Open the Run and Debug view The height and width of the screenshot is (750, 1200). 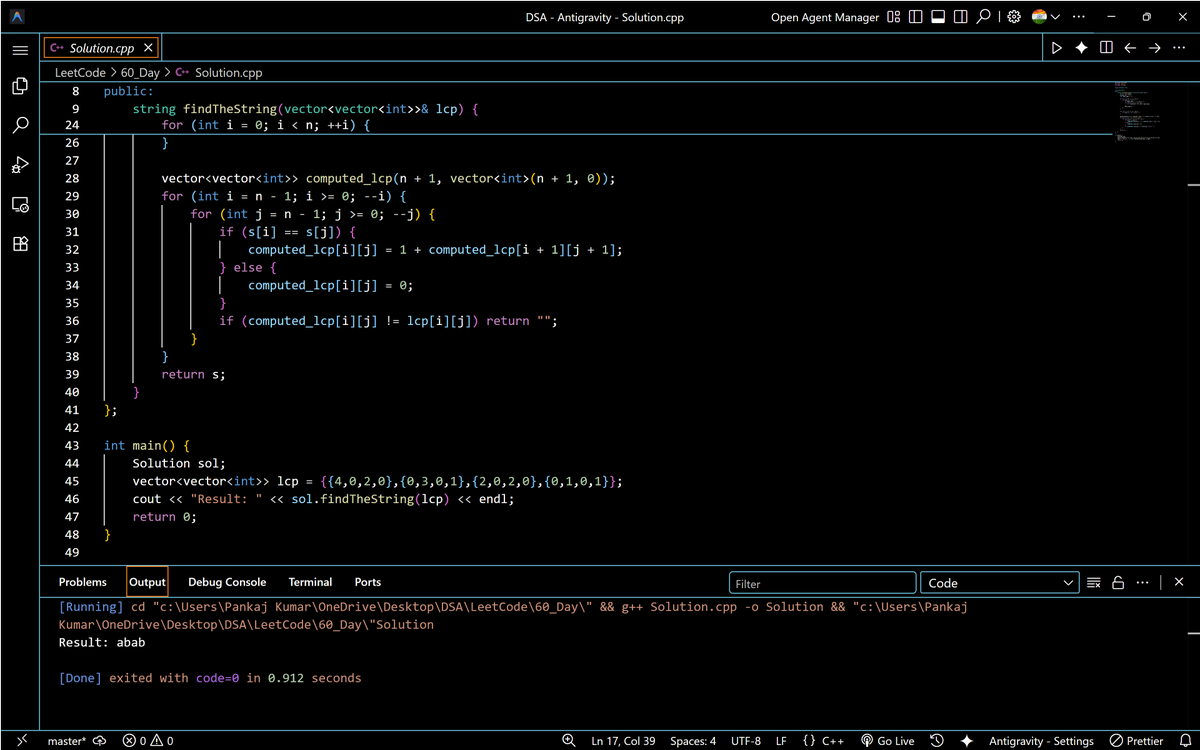point(20,165)
